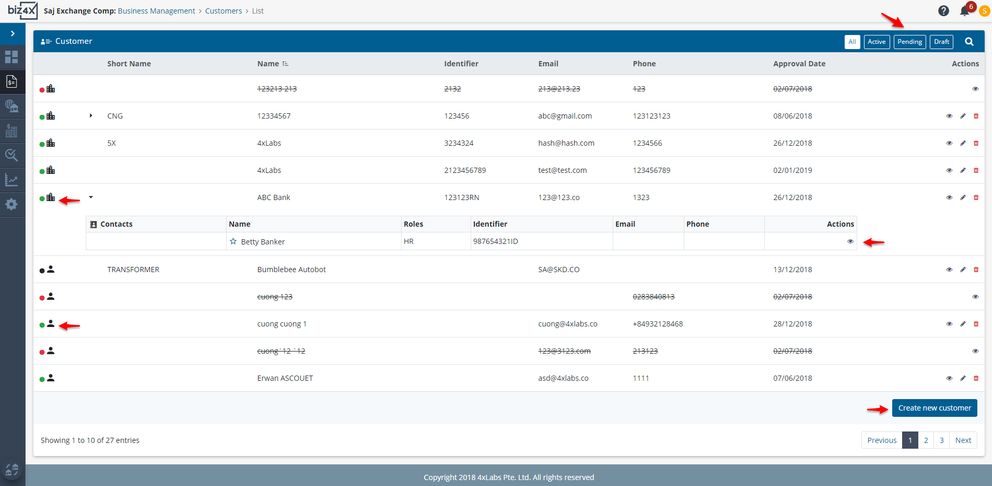Sort the table by Name column
Viewport: 992px width, 486px height.
coord(269,64)
